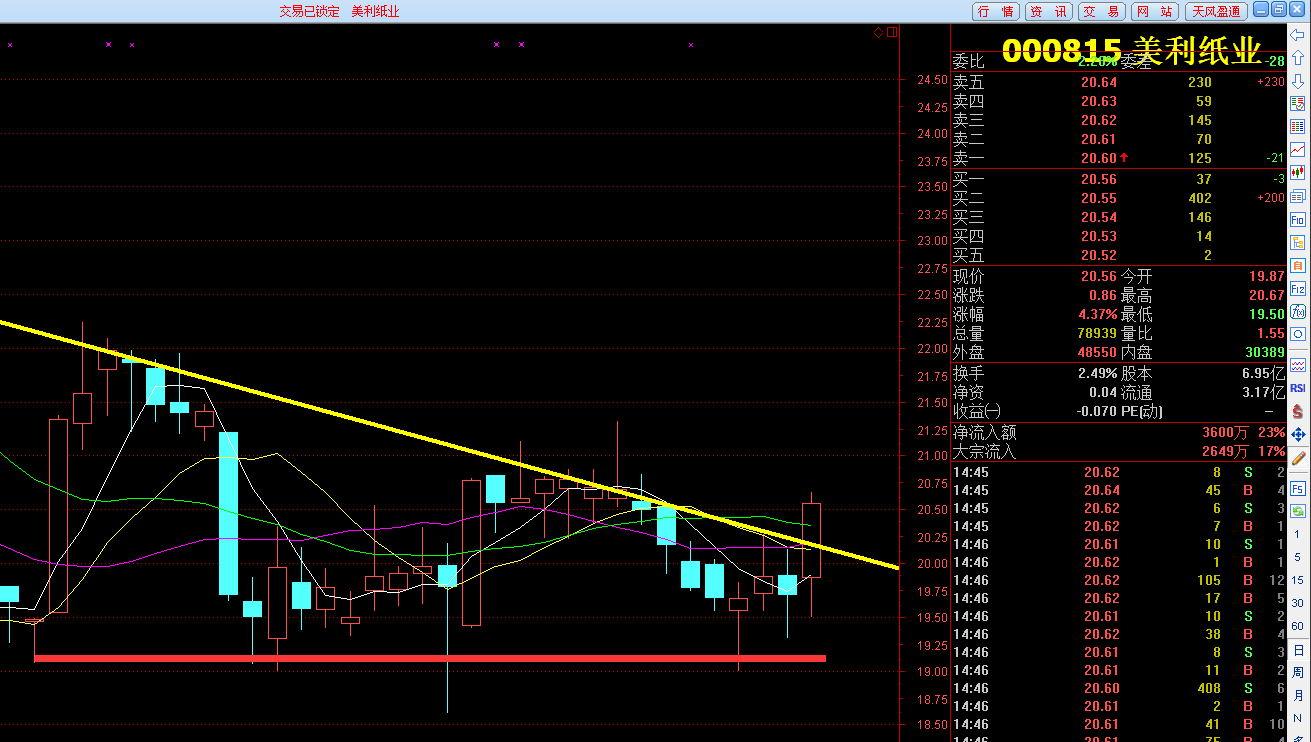Click the 卖五 ask price 20.64

pos(1099,82)
